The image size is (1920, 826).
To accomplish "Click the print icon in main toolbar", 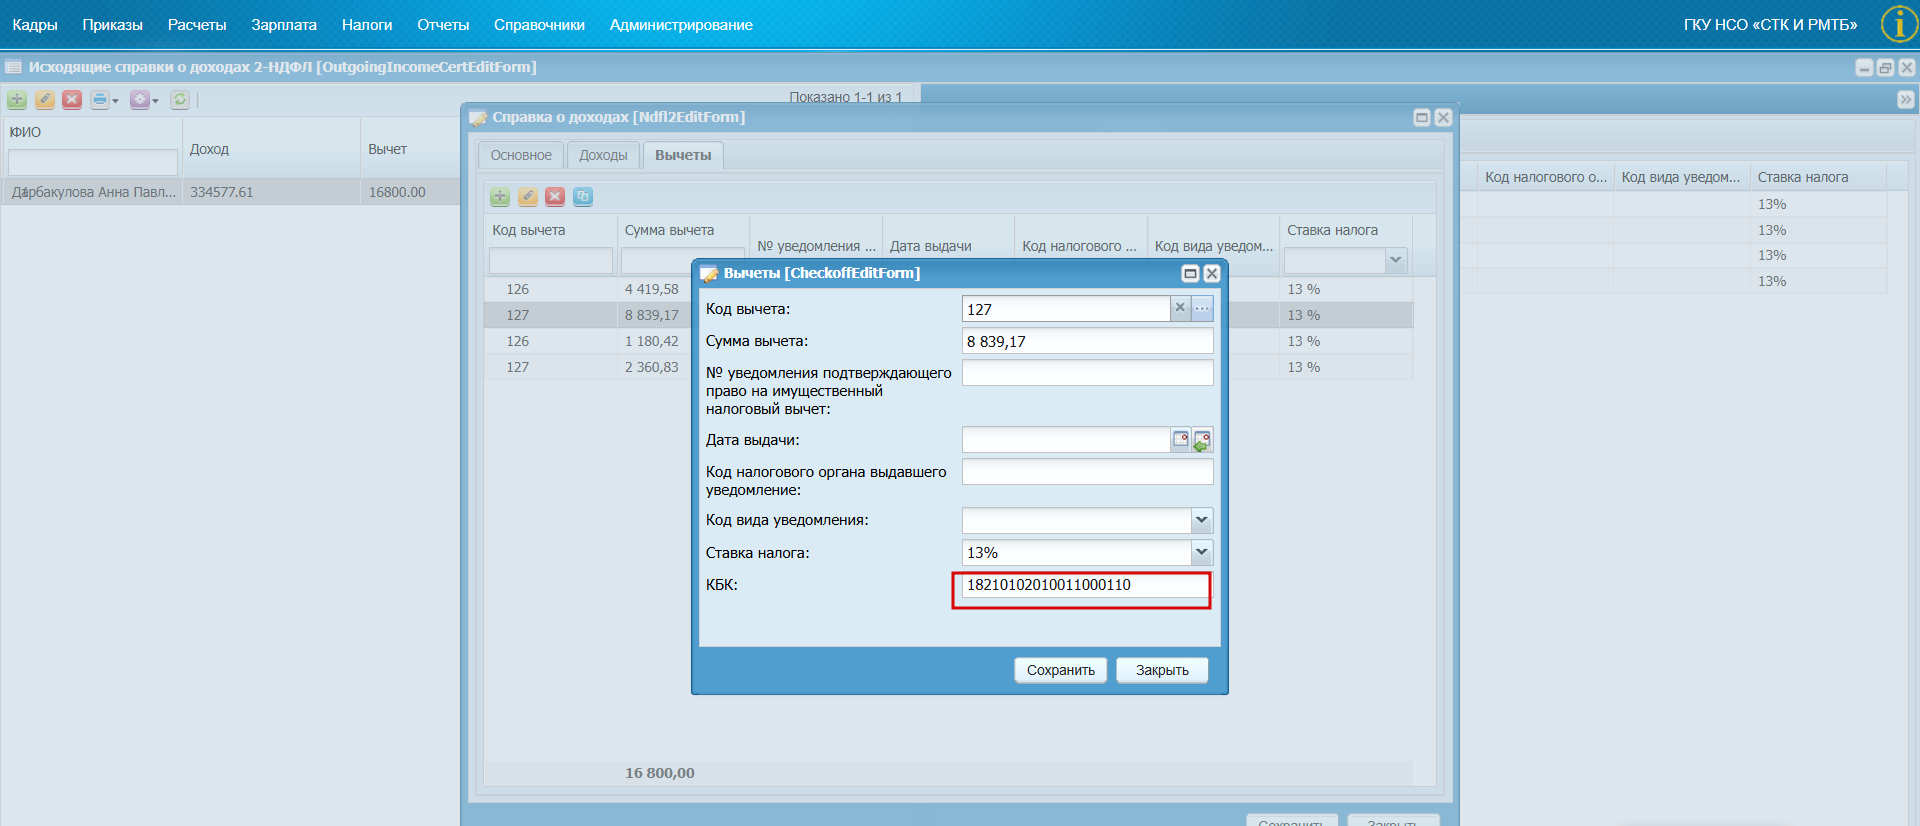I will click(99, 99).
